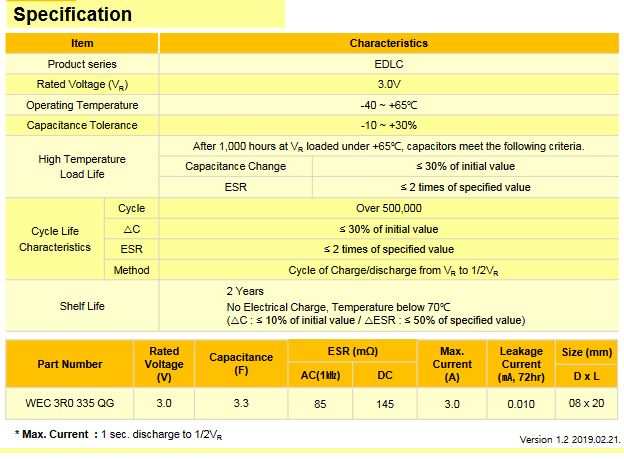Select the 2 Years shelf life text

246,291
